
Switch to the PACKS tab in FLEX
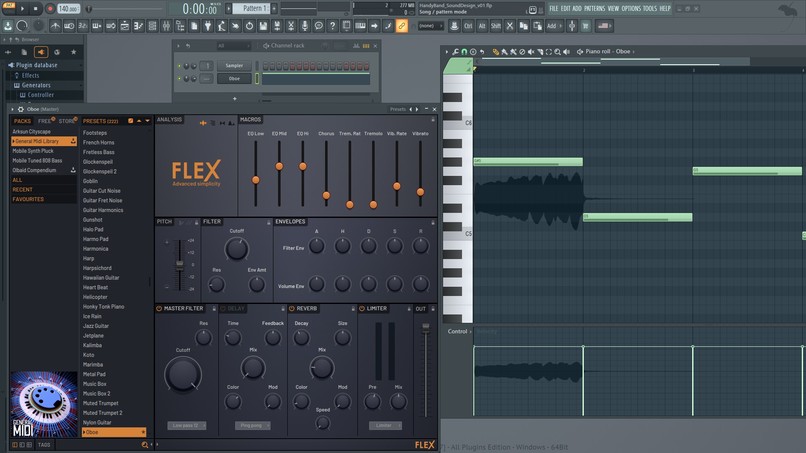pyautogui.click(x=22, y=121)
